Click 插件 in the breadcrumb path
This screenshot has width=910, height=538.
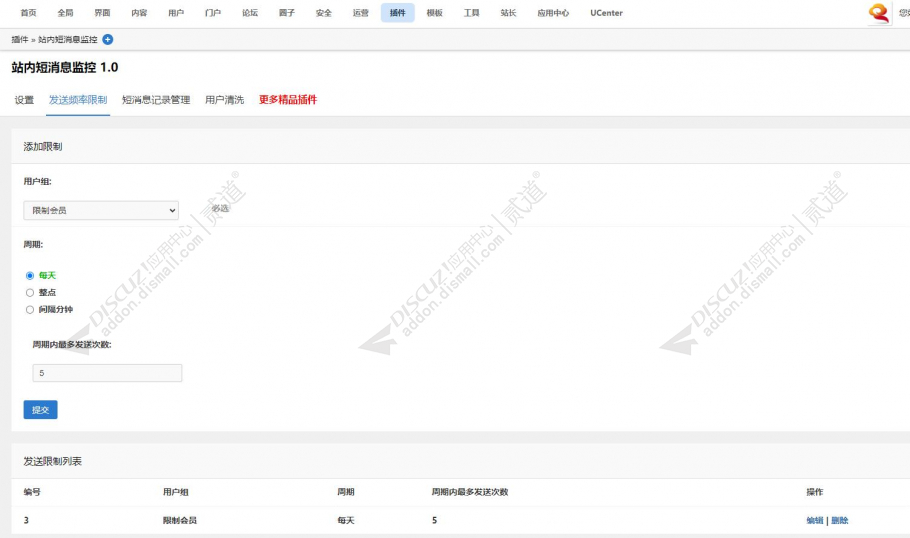click(x=20, y=39)
